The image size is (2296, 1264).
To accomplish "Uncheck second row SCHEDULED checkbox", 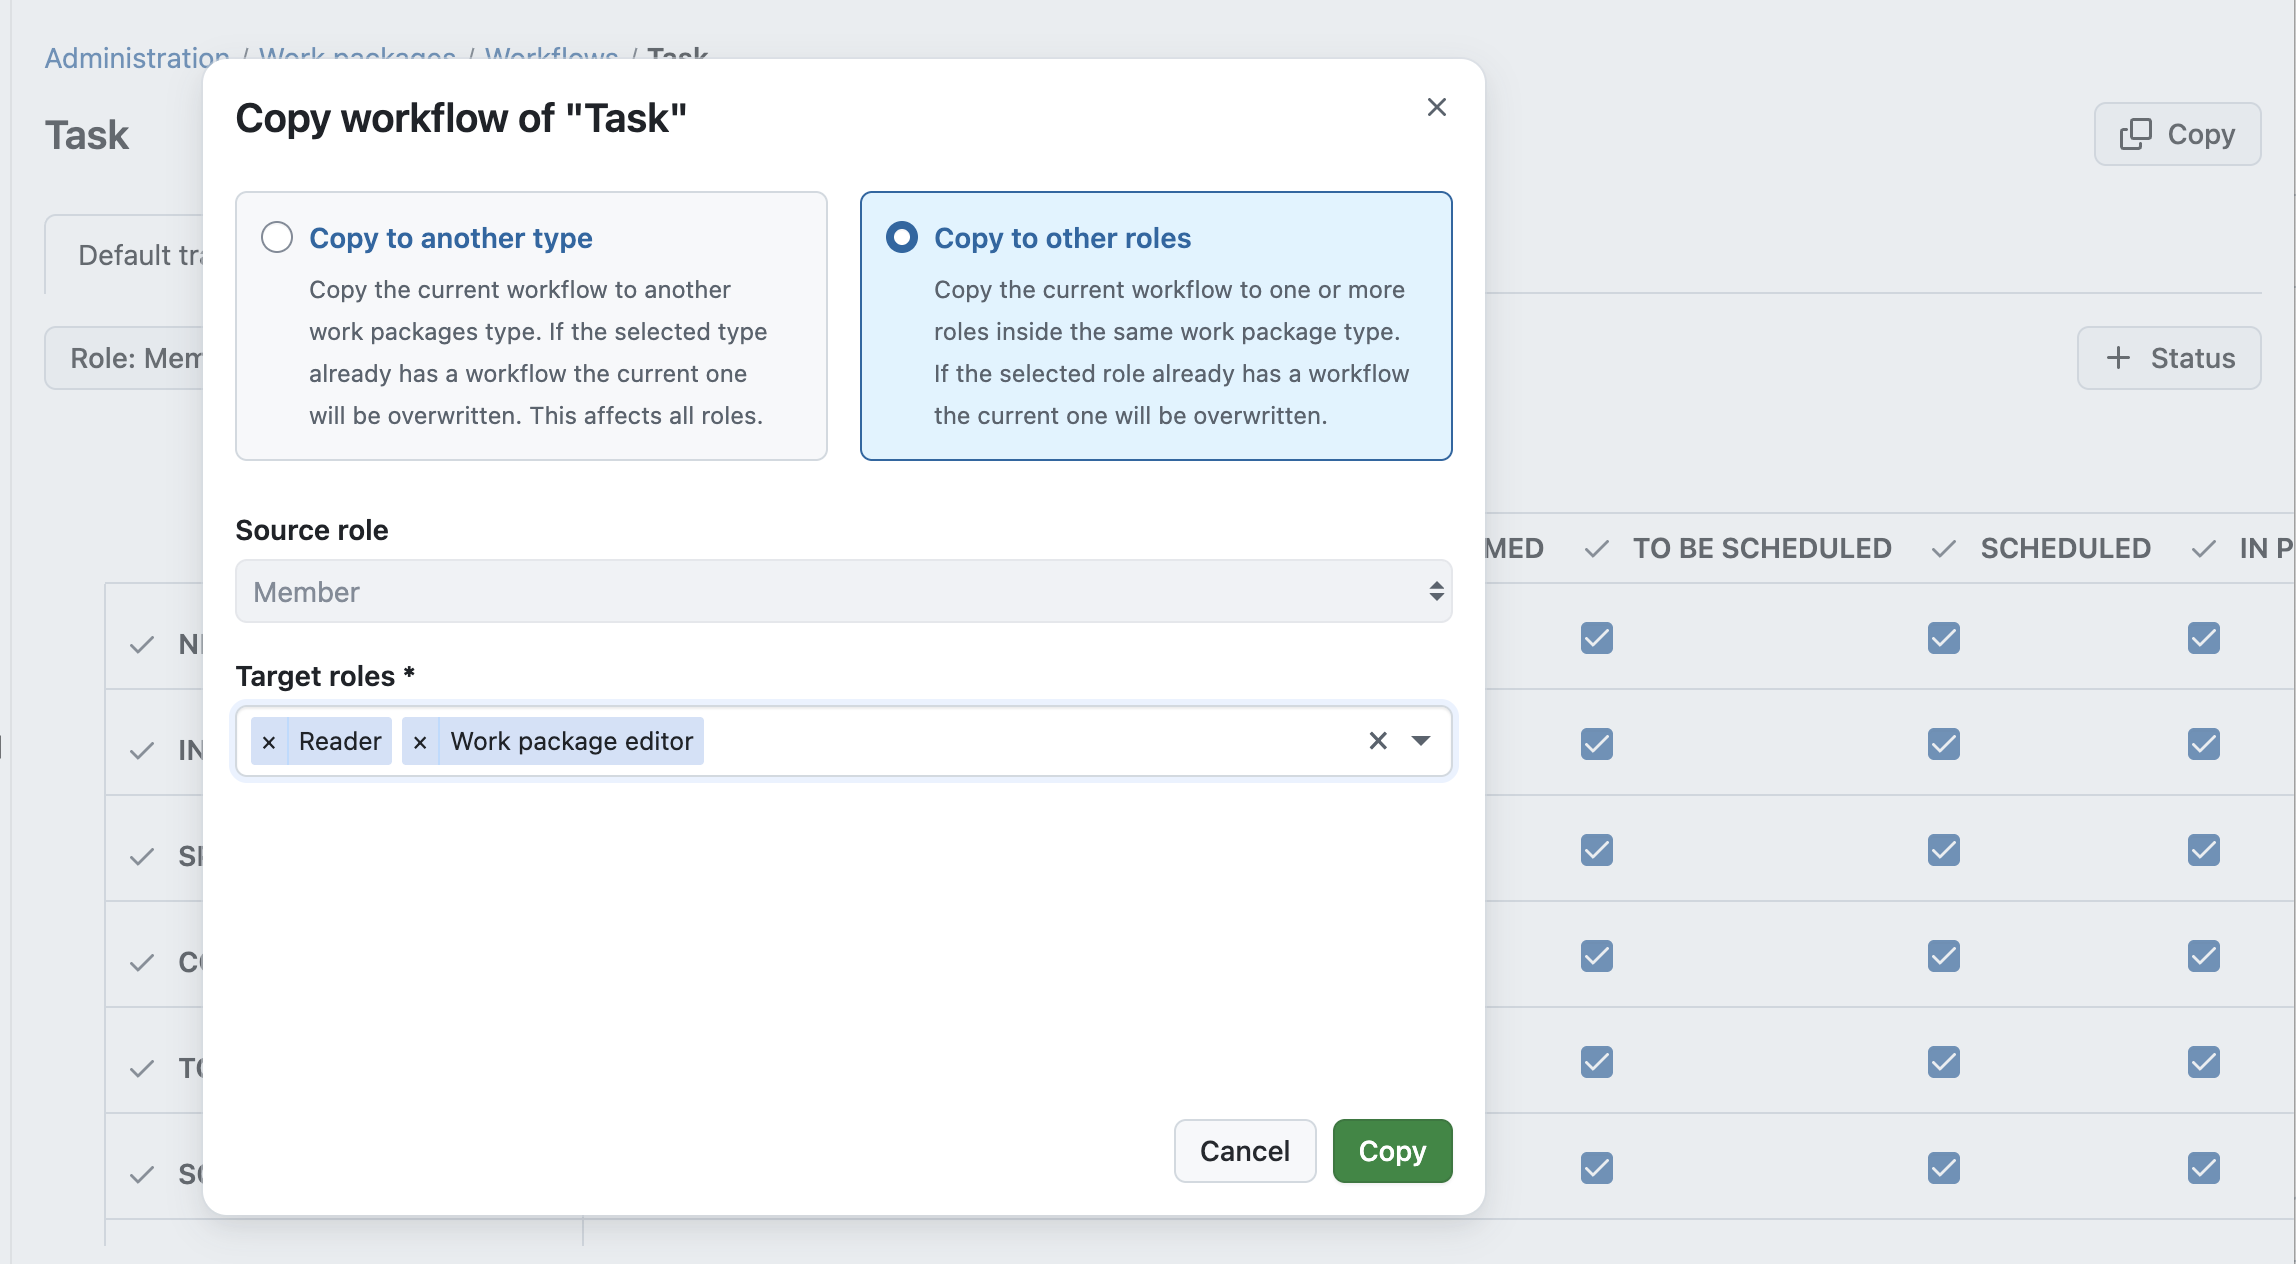I will [1944, 744].
